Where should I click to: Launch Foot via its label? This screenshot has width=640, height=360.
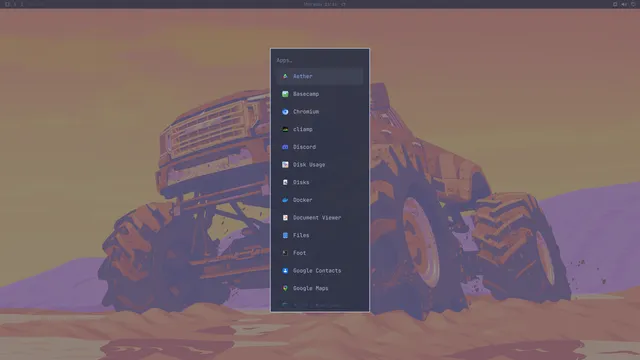[x=299, y=253]
